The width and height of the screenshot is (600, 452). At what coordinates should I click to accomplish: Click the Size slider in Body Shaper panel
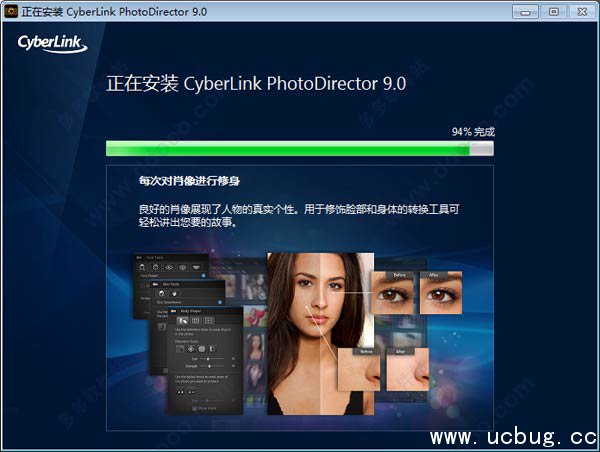click(x=215, y=356)
